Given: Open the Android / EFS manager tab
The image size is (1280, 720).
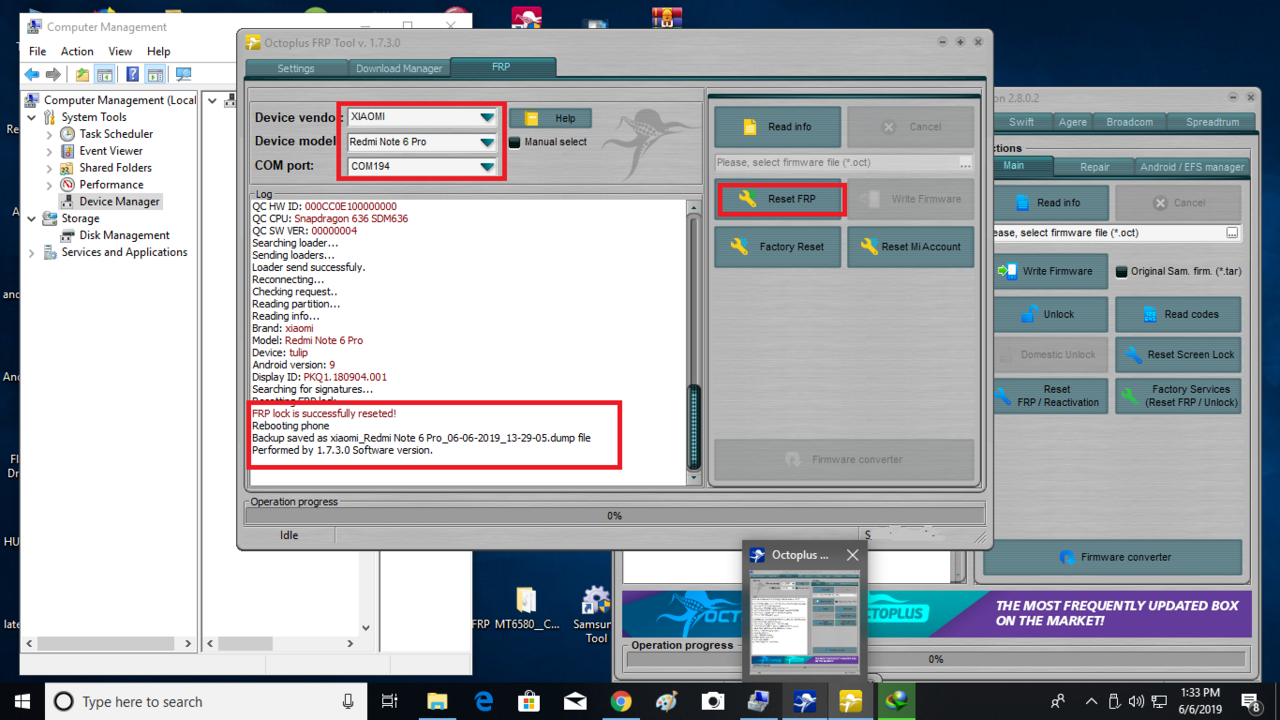Looking at the screenshot, I should [x=1192, y=167].
